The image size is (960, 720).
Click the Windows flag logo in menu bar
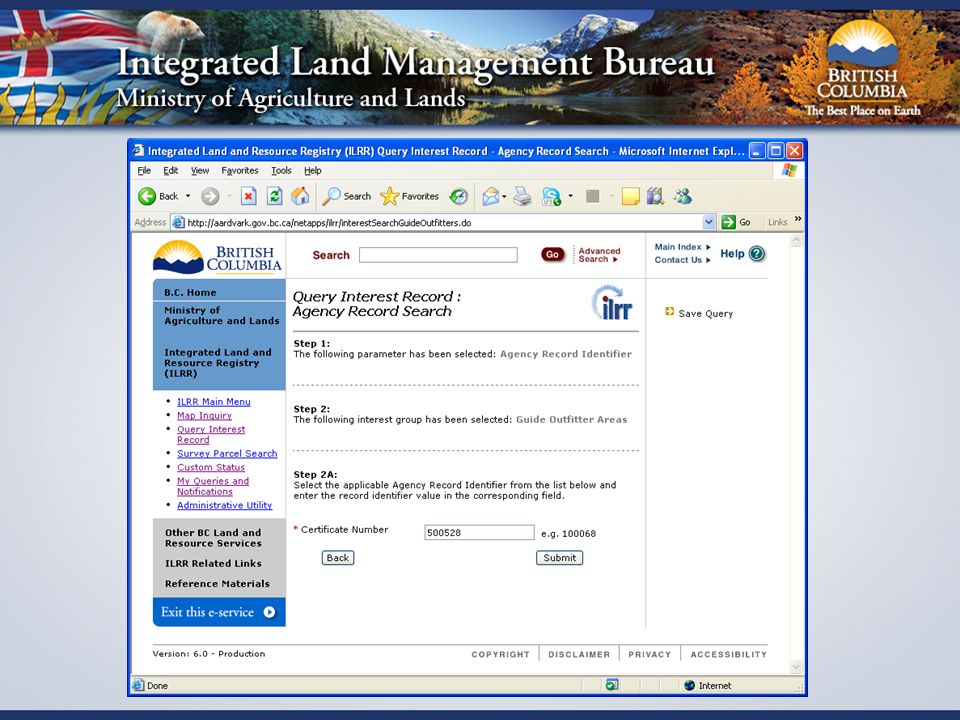point(789,170)
